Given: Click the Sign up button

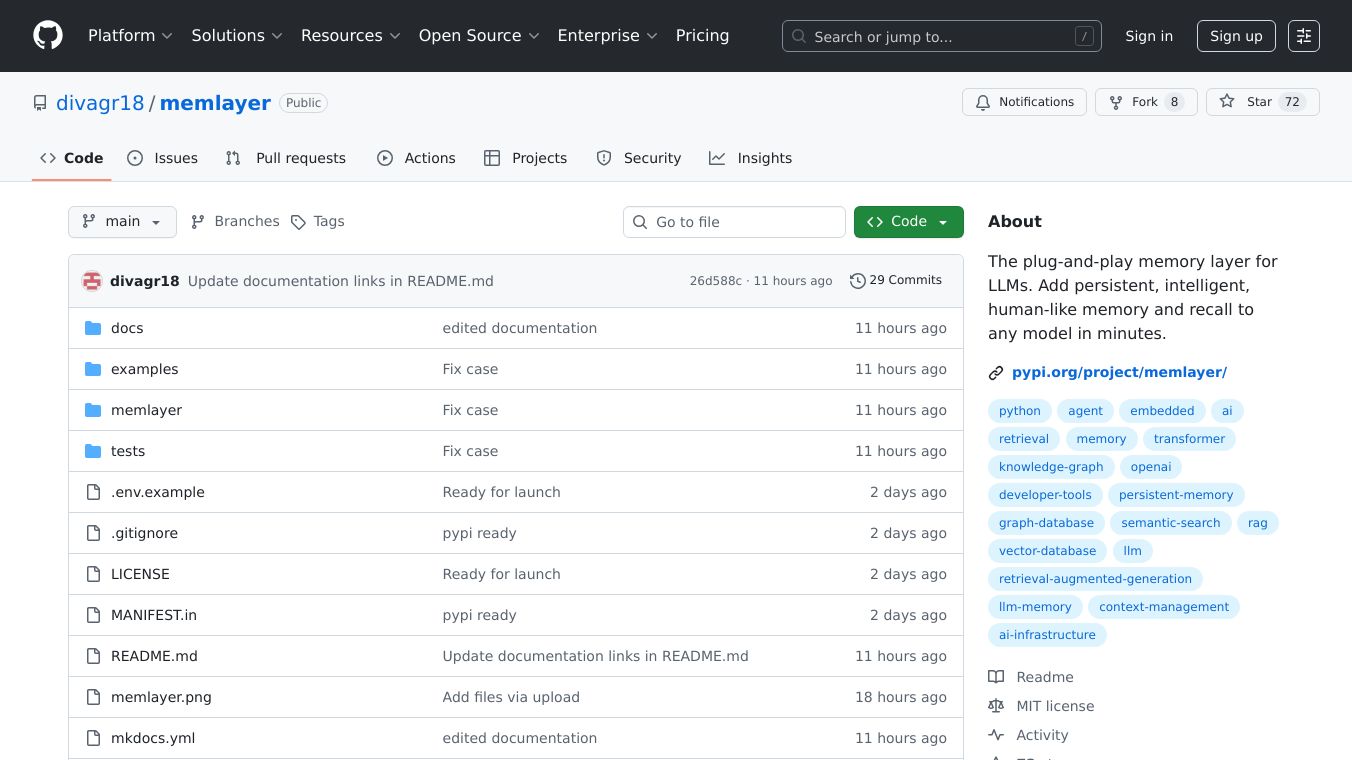Looking at the screenshot, I should pos(1236,36).
